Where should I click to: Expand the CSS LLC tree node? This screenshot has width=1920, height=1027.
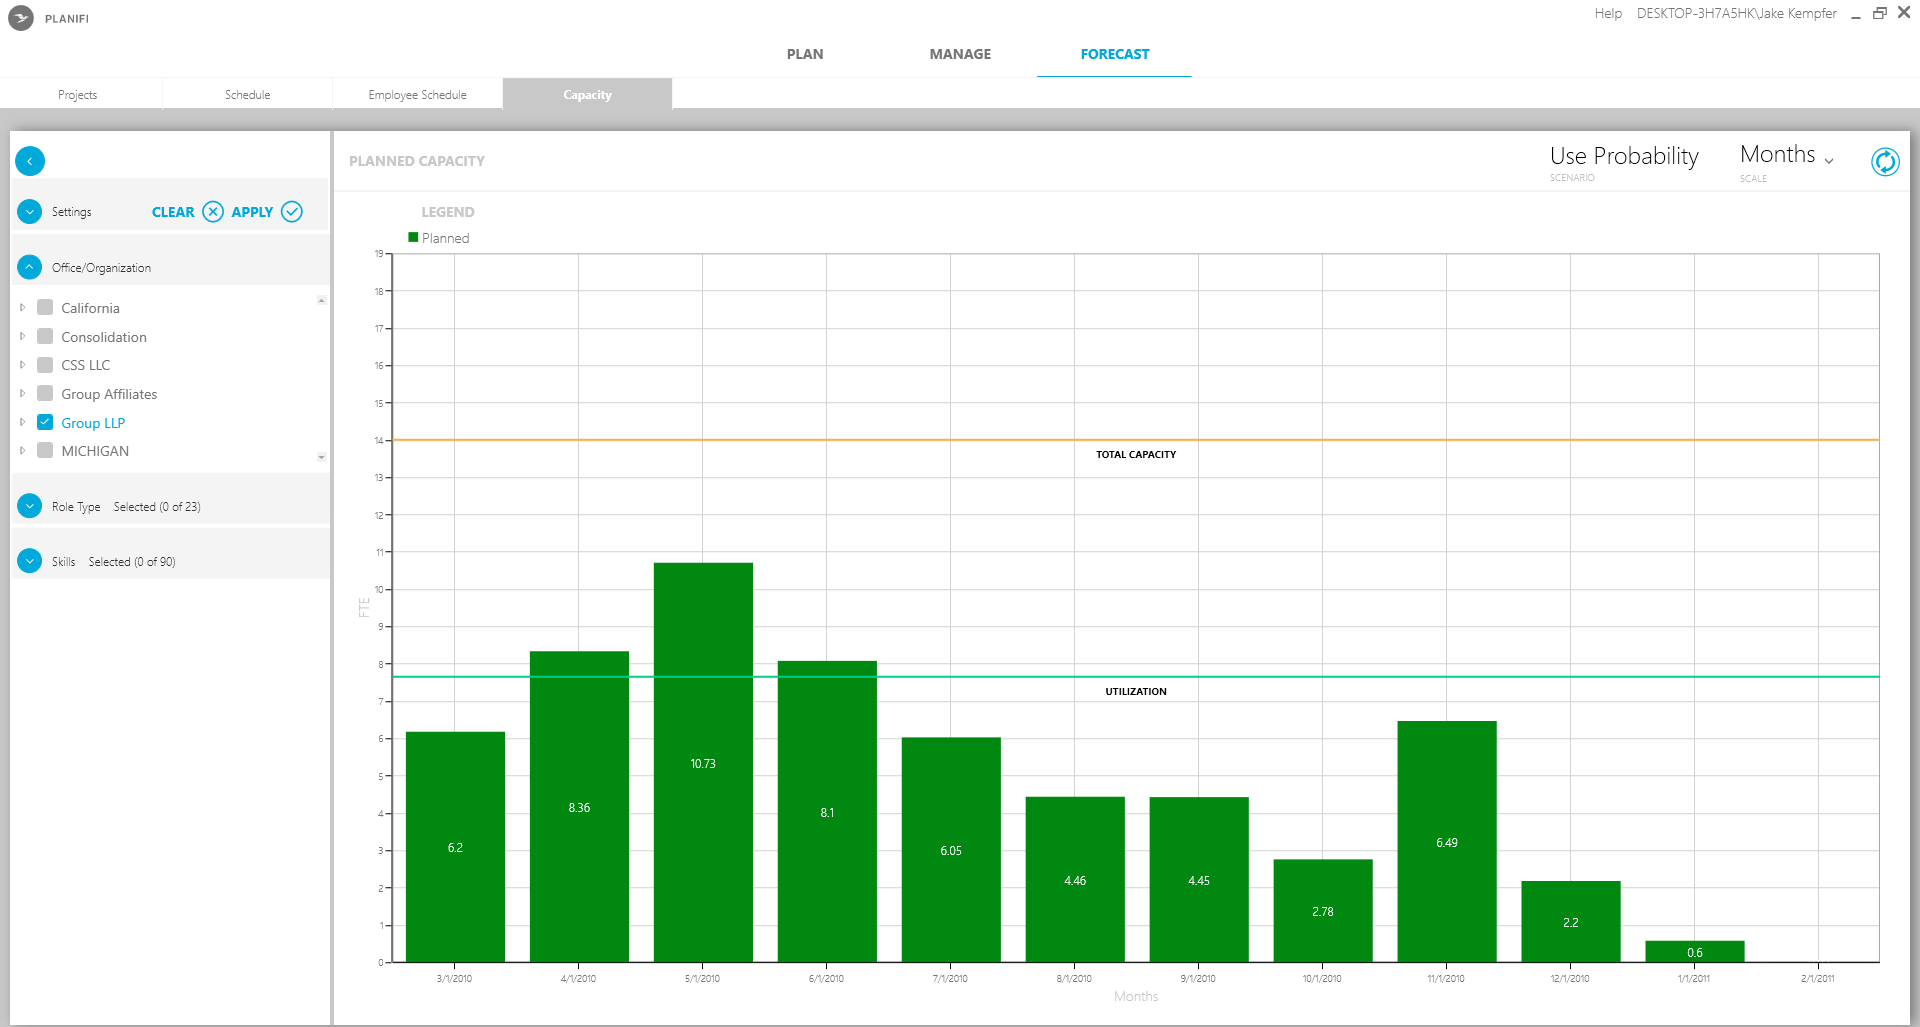click(x=22, y=365)
